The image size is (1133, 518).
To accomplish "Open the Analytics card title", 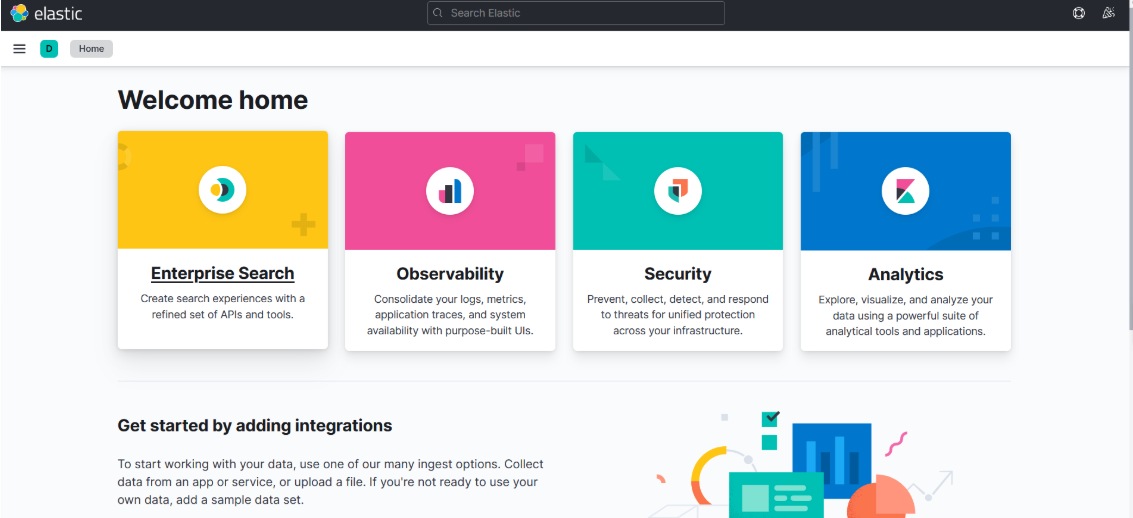I will (905, 275).
